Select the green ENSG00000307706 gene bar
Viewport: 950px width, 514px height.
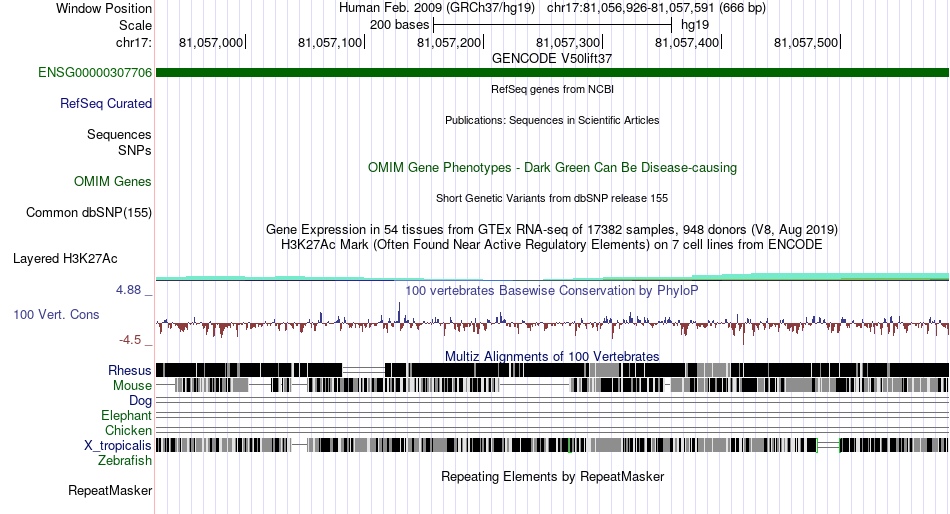553,73
